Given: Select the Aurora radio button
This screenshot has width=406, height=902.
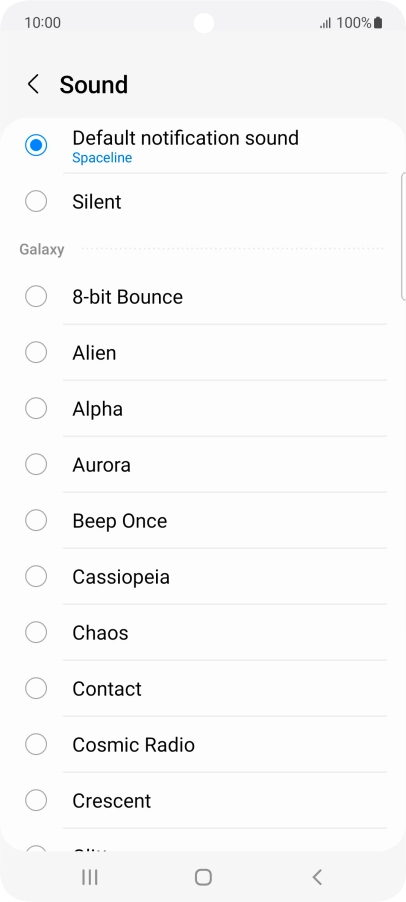Looking at the screenshot, I should 36,464.
